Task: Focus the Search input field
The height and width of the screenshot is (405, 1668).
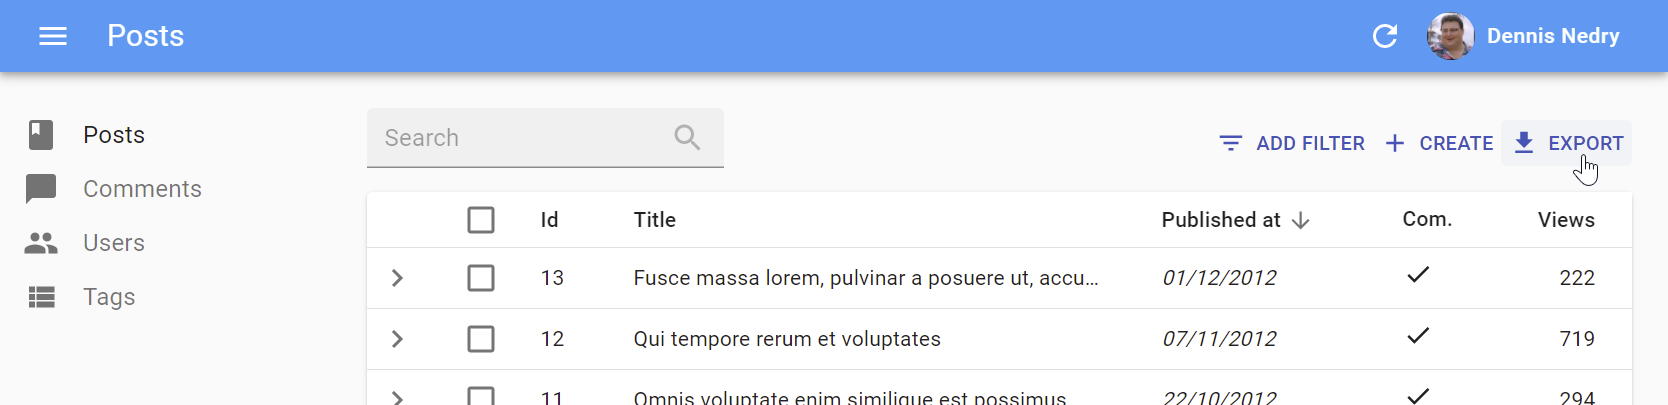Action: click(520, 138)
